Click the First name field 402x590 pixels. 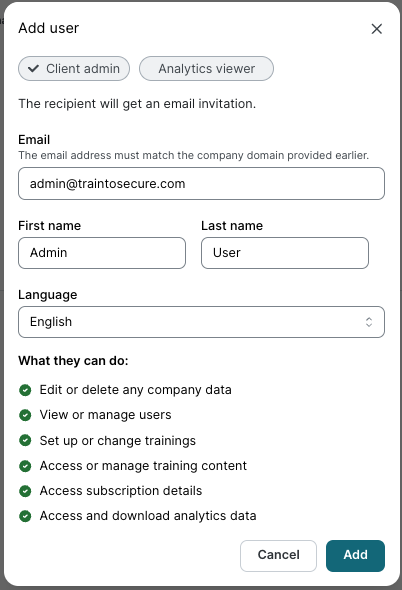click(x=102, y=253)
